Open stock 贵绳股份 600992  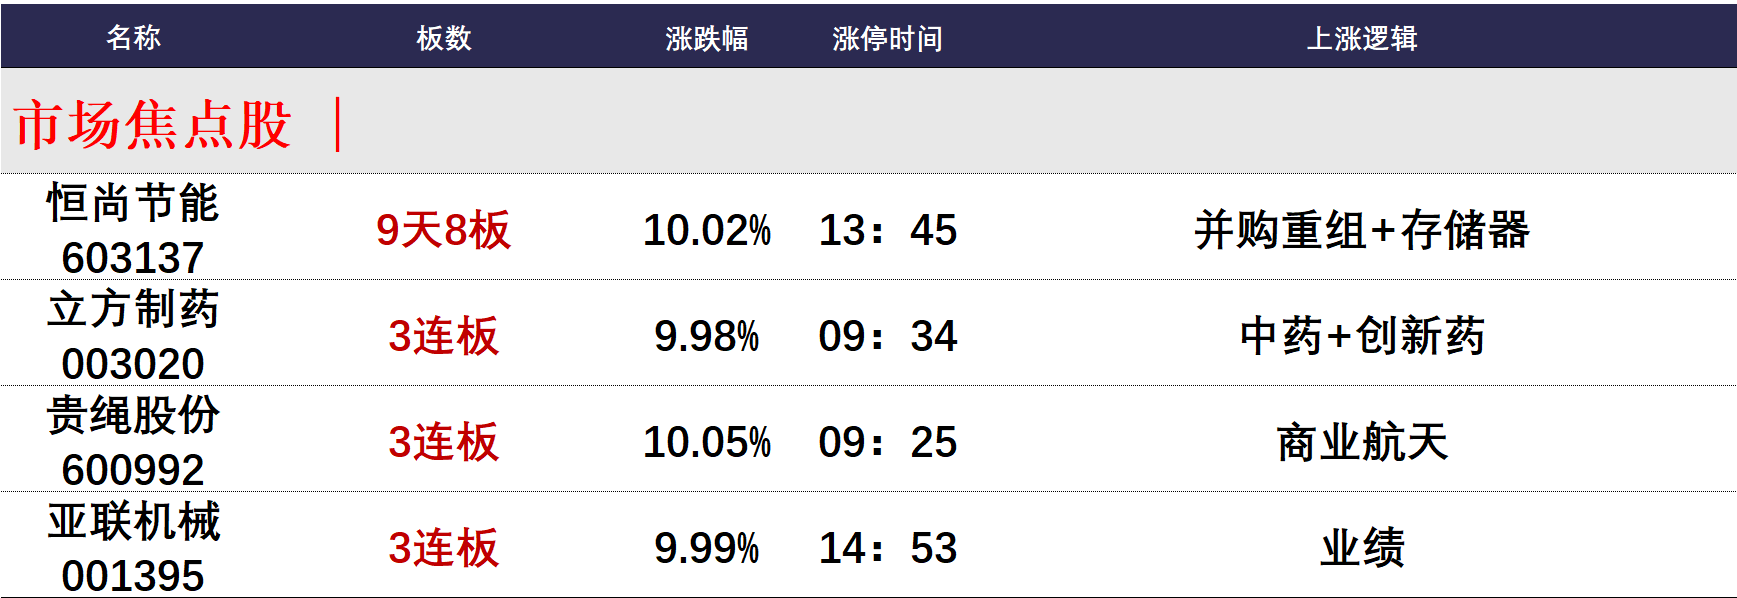pos(133,441)
